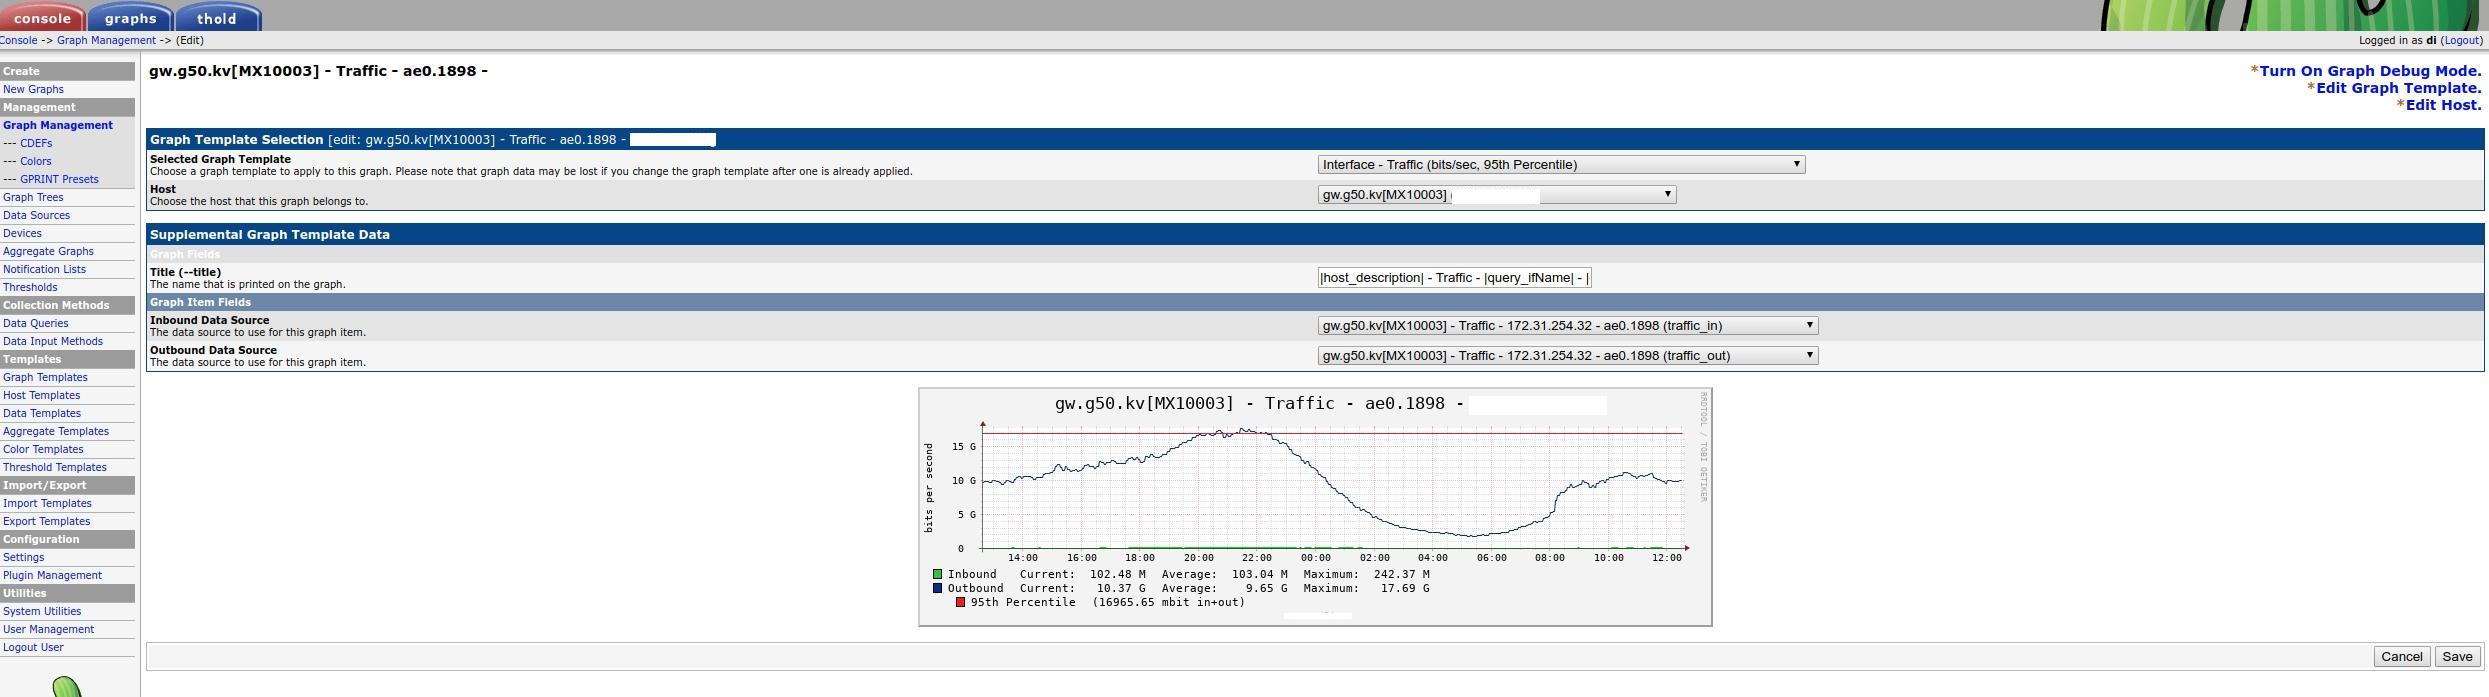The width and height of the screenshot is (2489, 697).
Task: Open Aggregate Templates sidebar item
Action: pyautogui.click(x=56, y=431)
